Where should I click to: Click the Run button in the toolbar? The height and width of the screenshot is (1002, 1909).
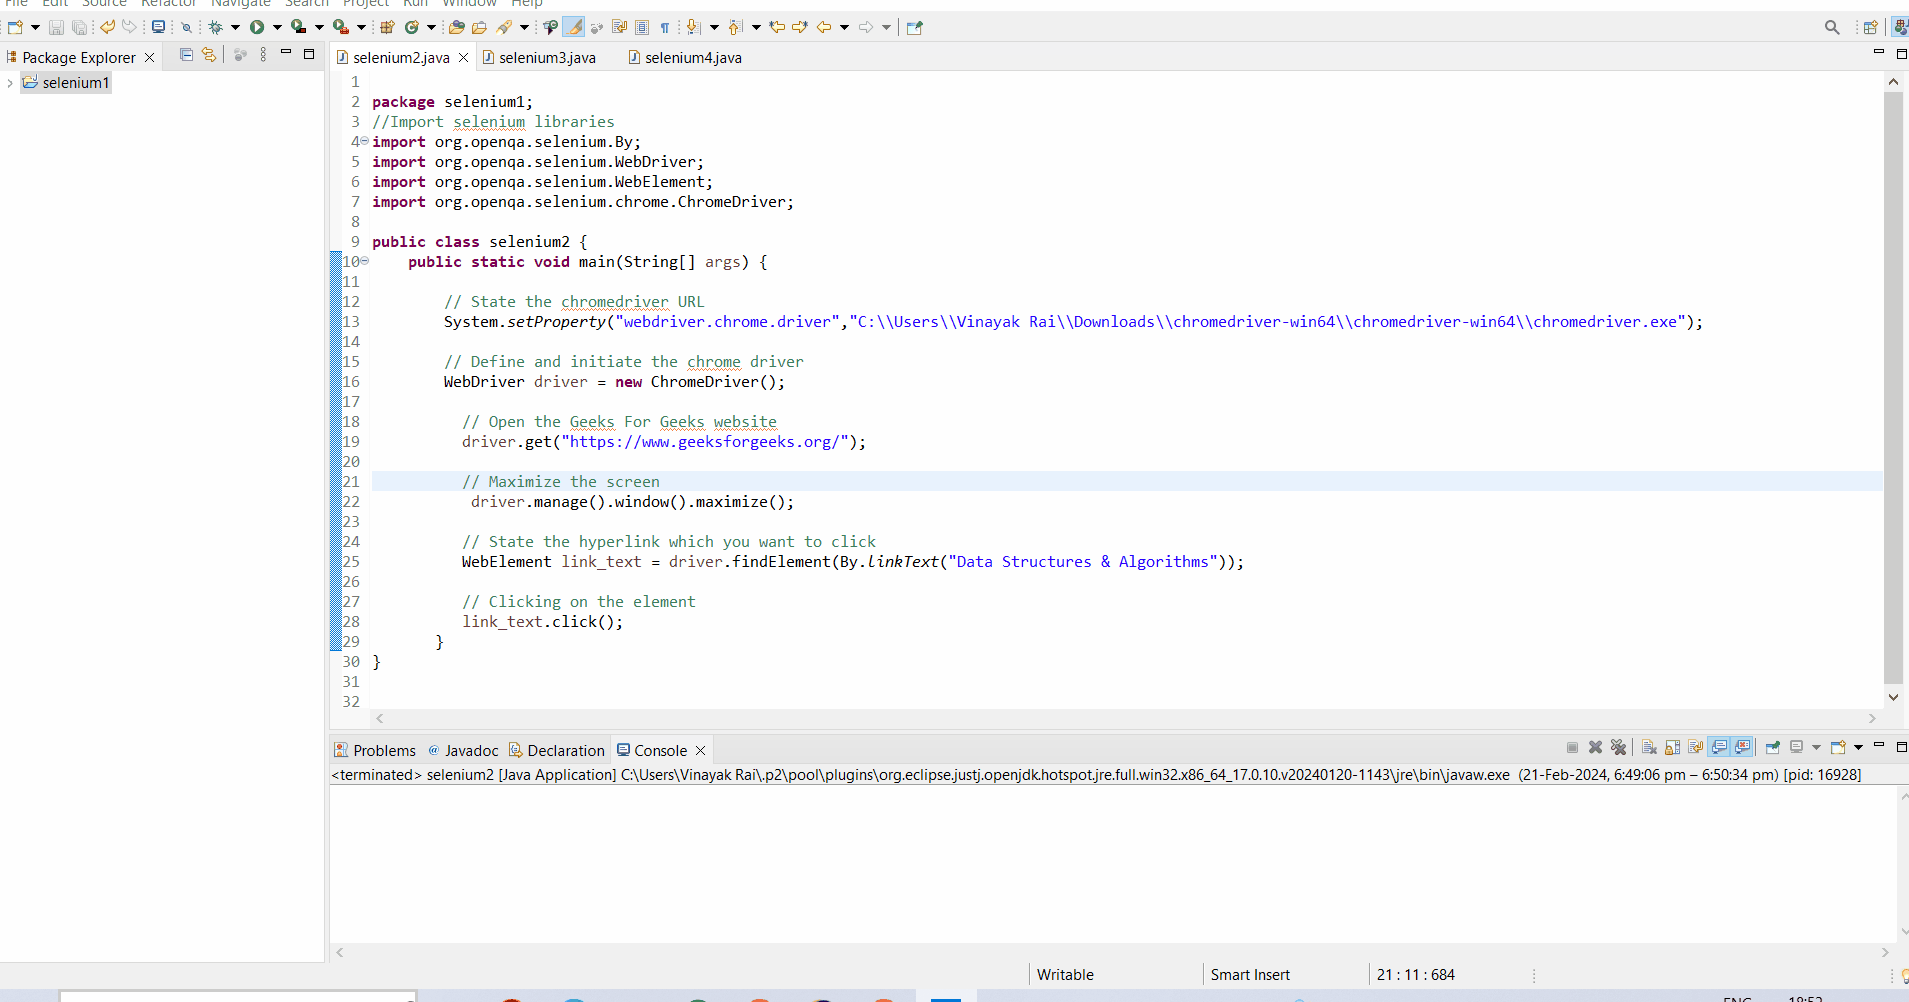pos(257,27)
